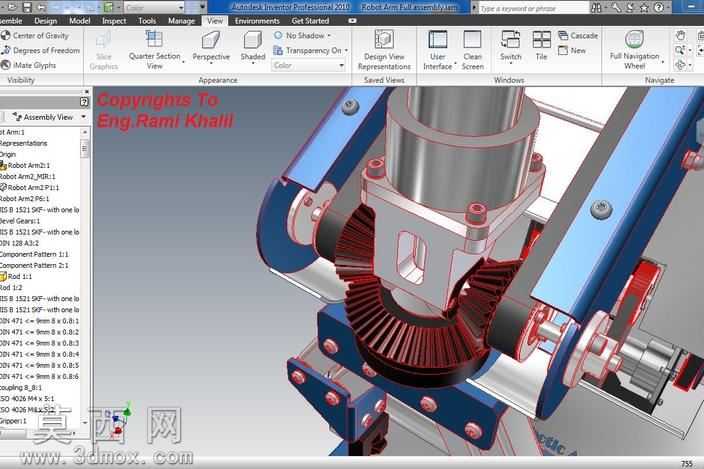Toggle Clean Screen mode
The height and width of the screenshot is (469, 704).
[472, 49]
